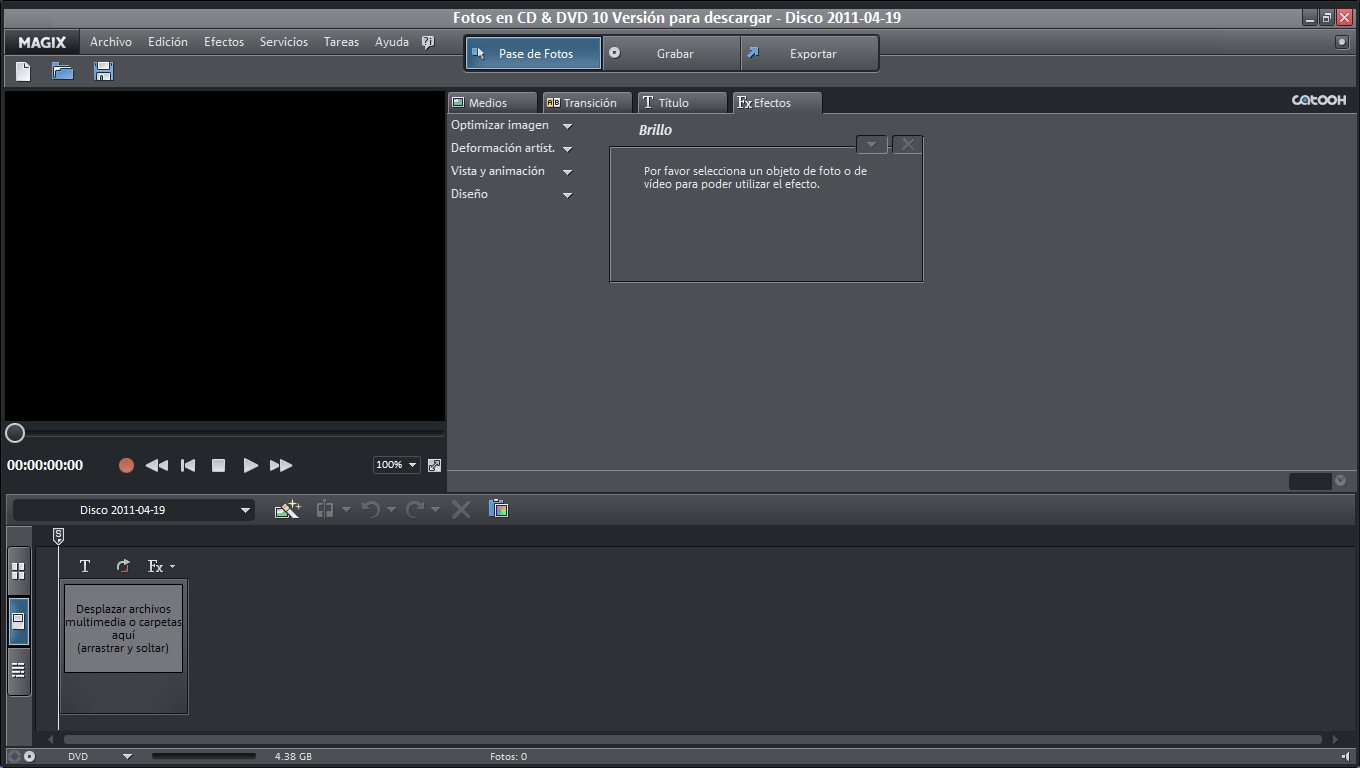Screen dimensions: 1360x768
Task: Click the preview position slider handle
Action: [15, 433]
